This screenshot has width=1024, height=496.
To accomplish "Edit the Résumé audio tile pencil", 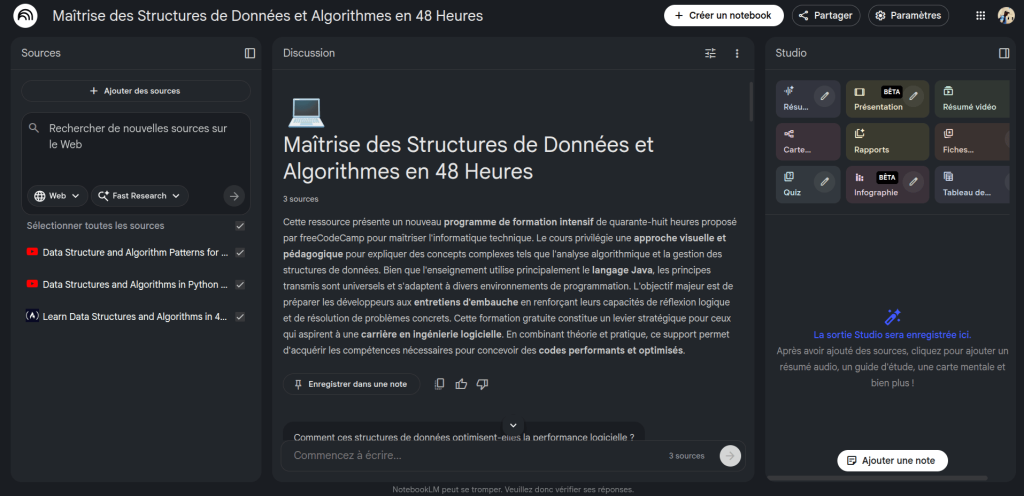I will click(825, 96).
